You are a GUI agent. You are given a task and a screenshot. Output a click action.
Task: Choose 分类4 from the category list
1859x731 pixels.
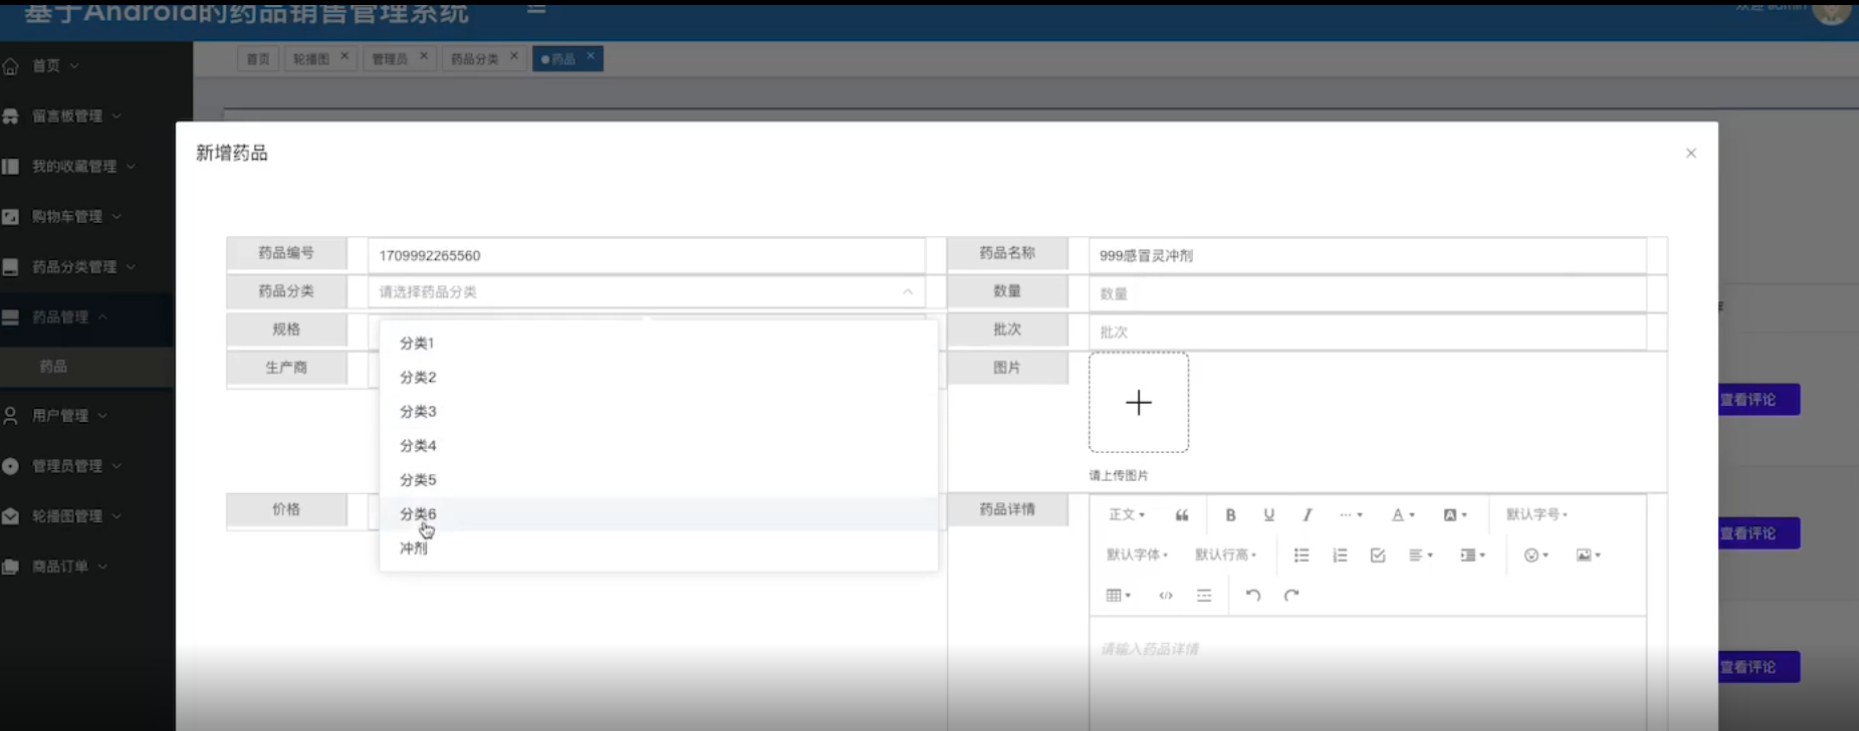[x=659, y=445]
